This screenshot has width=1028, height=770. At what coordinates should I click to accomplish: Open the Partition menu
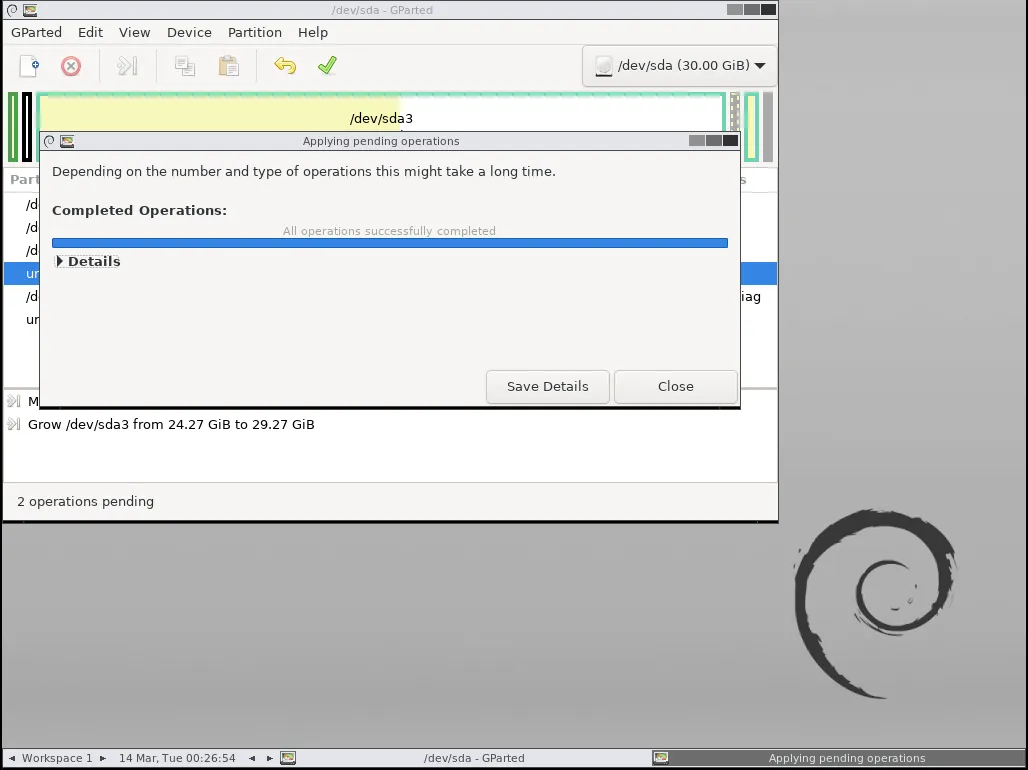pyautogui.click(x=254, y=32)
